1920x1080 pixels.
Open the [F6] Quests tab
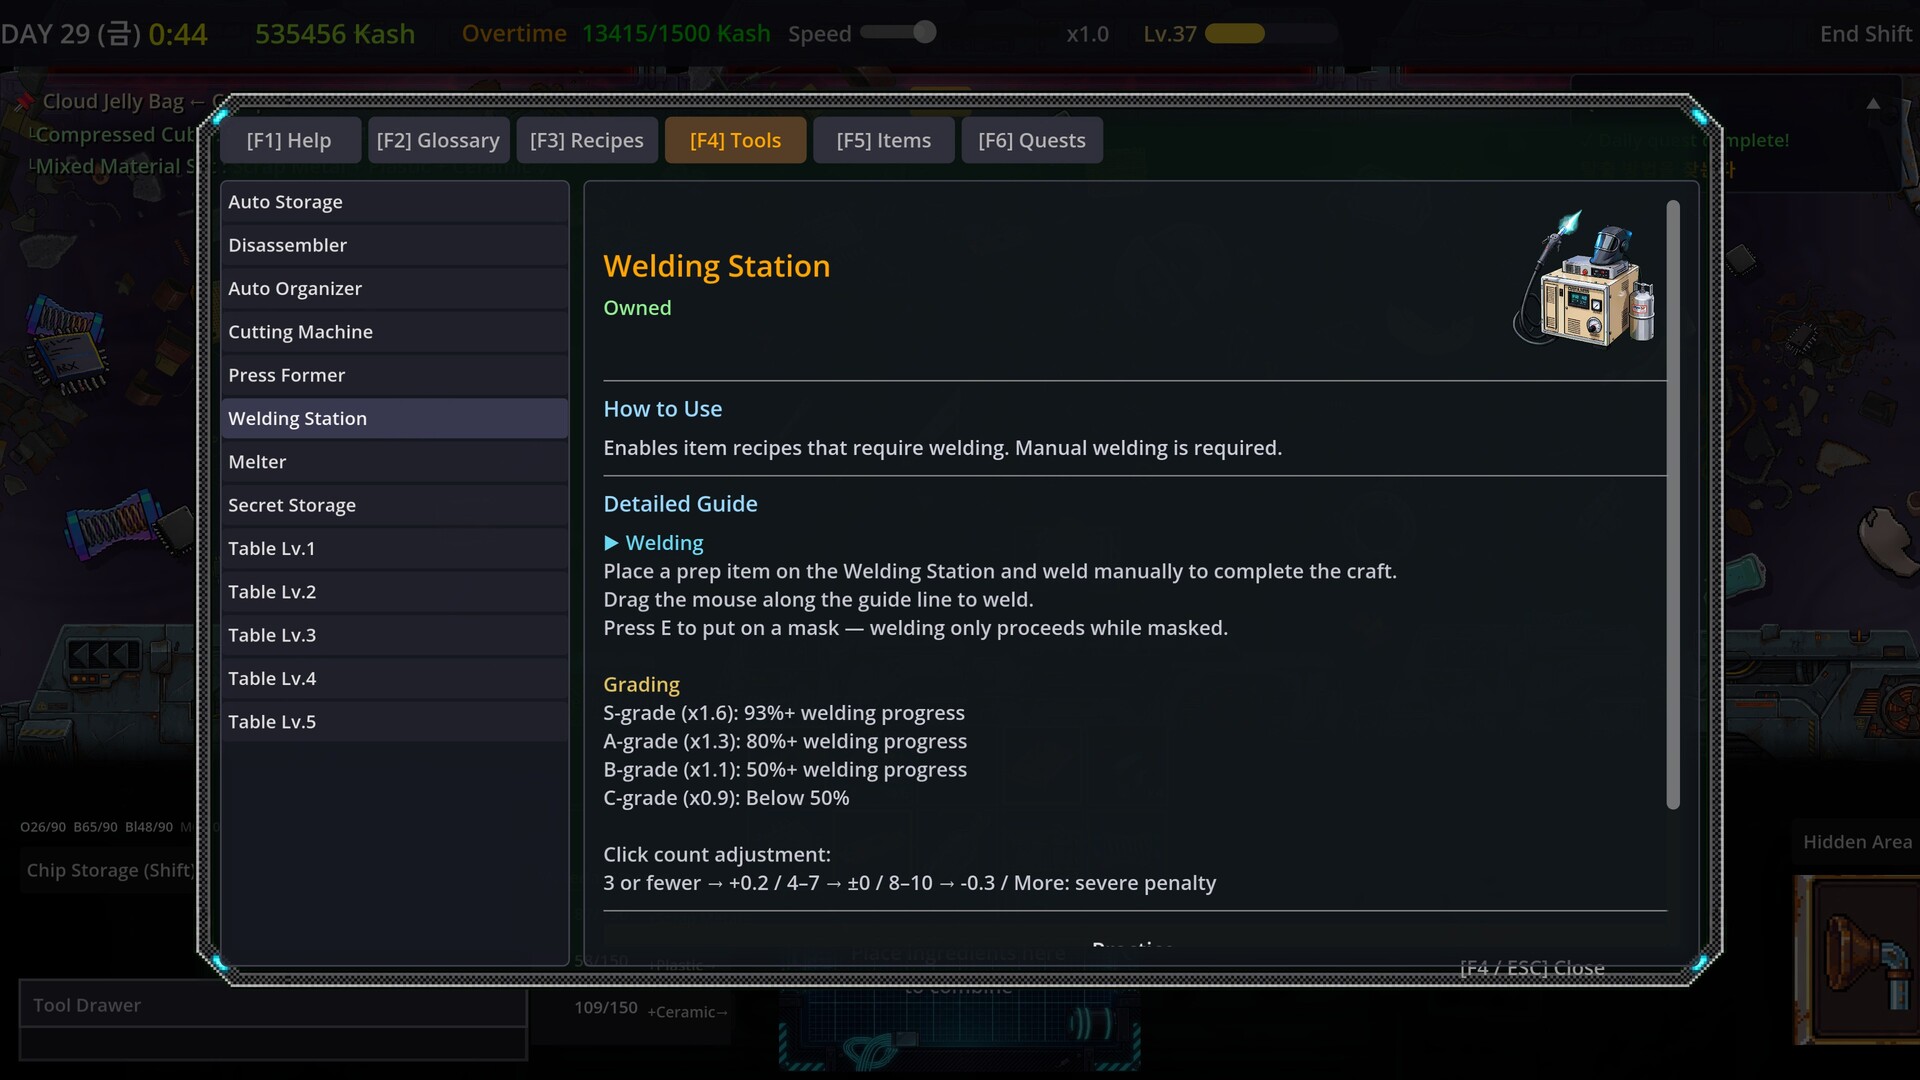pos(1031,140)
